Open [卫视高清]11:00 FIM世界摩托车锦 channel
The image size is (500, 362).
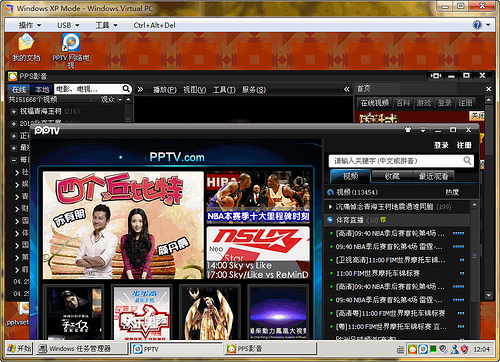390,260
